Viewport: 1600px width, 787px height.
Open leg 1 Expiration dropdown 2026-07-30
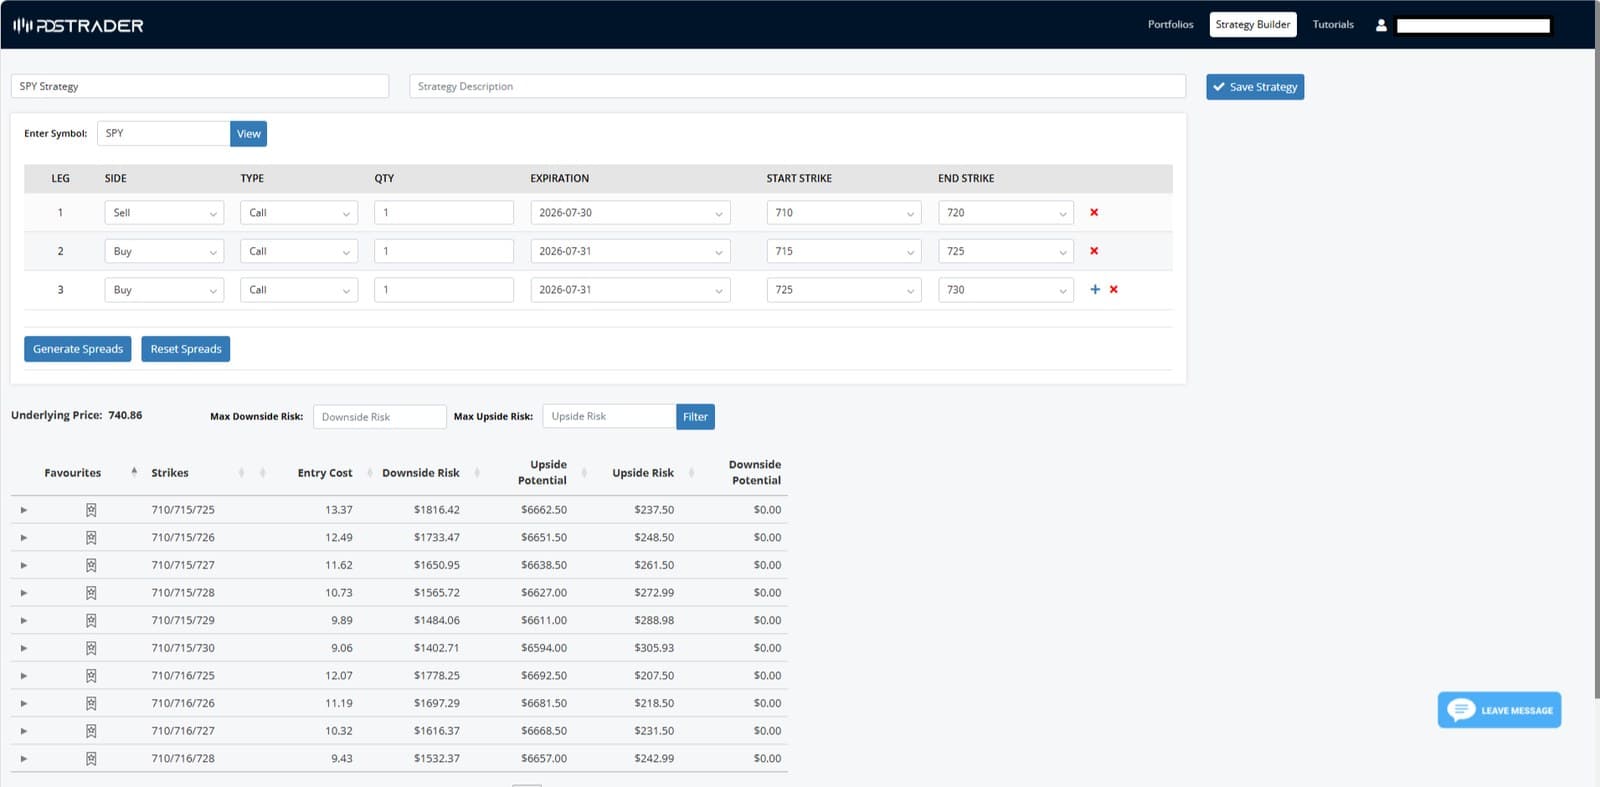tap(630, 213)
